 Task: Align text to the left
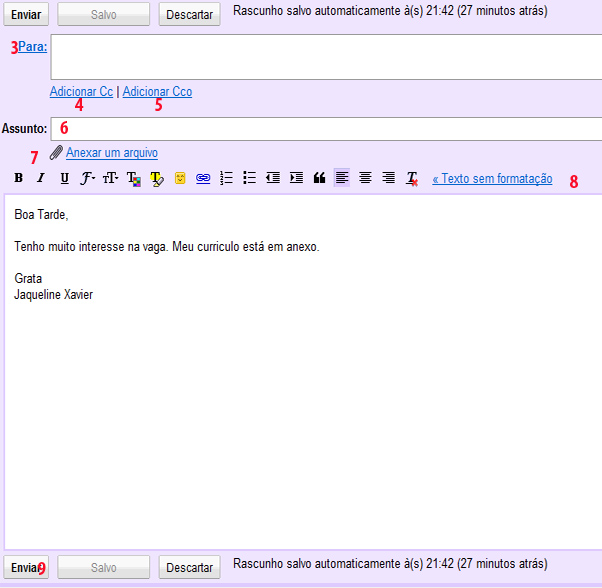[x=342, y=177]
